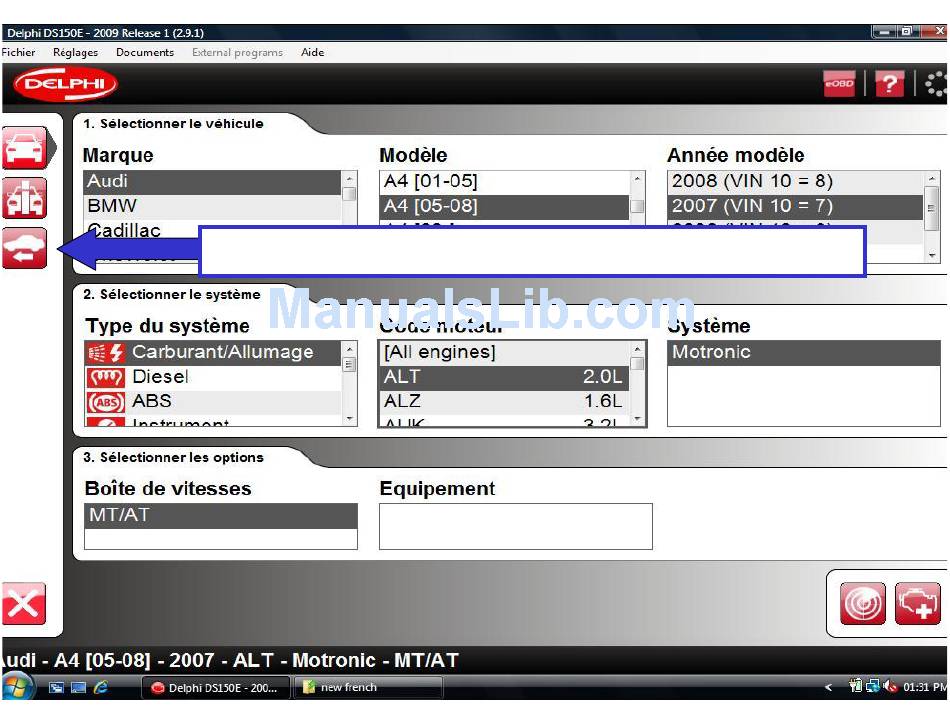The image size is (950, 725).
Task: Select Motronic in Système list
Action: click(x=803, y=353)
